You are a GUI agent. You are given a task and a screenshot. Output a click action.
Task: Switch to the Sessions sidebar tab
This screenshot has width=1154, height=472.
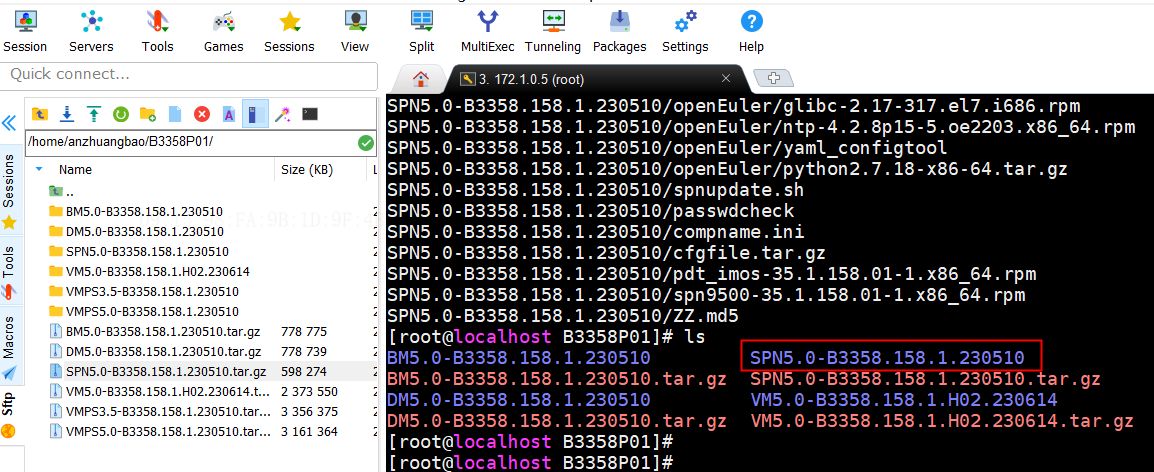(10, 193)
